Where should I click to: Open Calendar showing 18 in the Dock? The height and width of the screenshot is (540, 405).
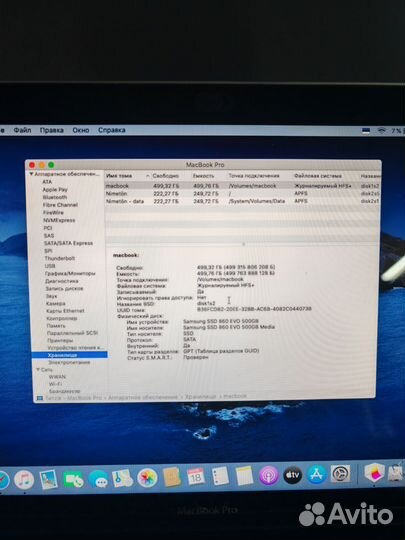click(x=196, y=477)
